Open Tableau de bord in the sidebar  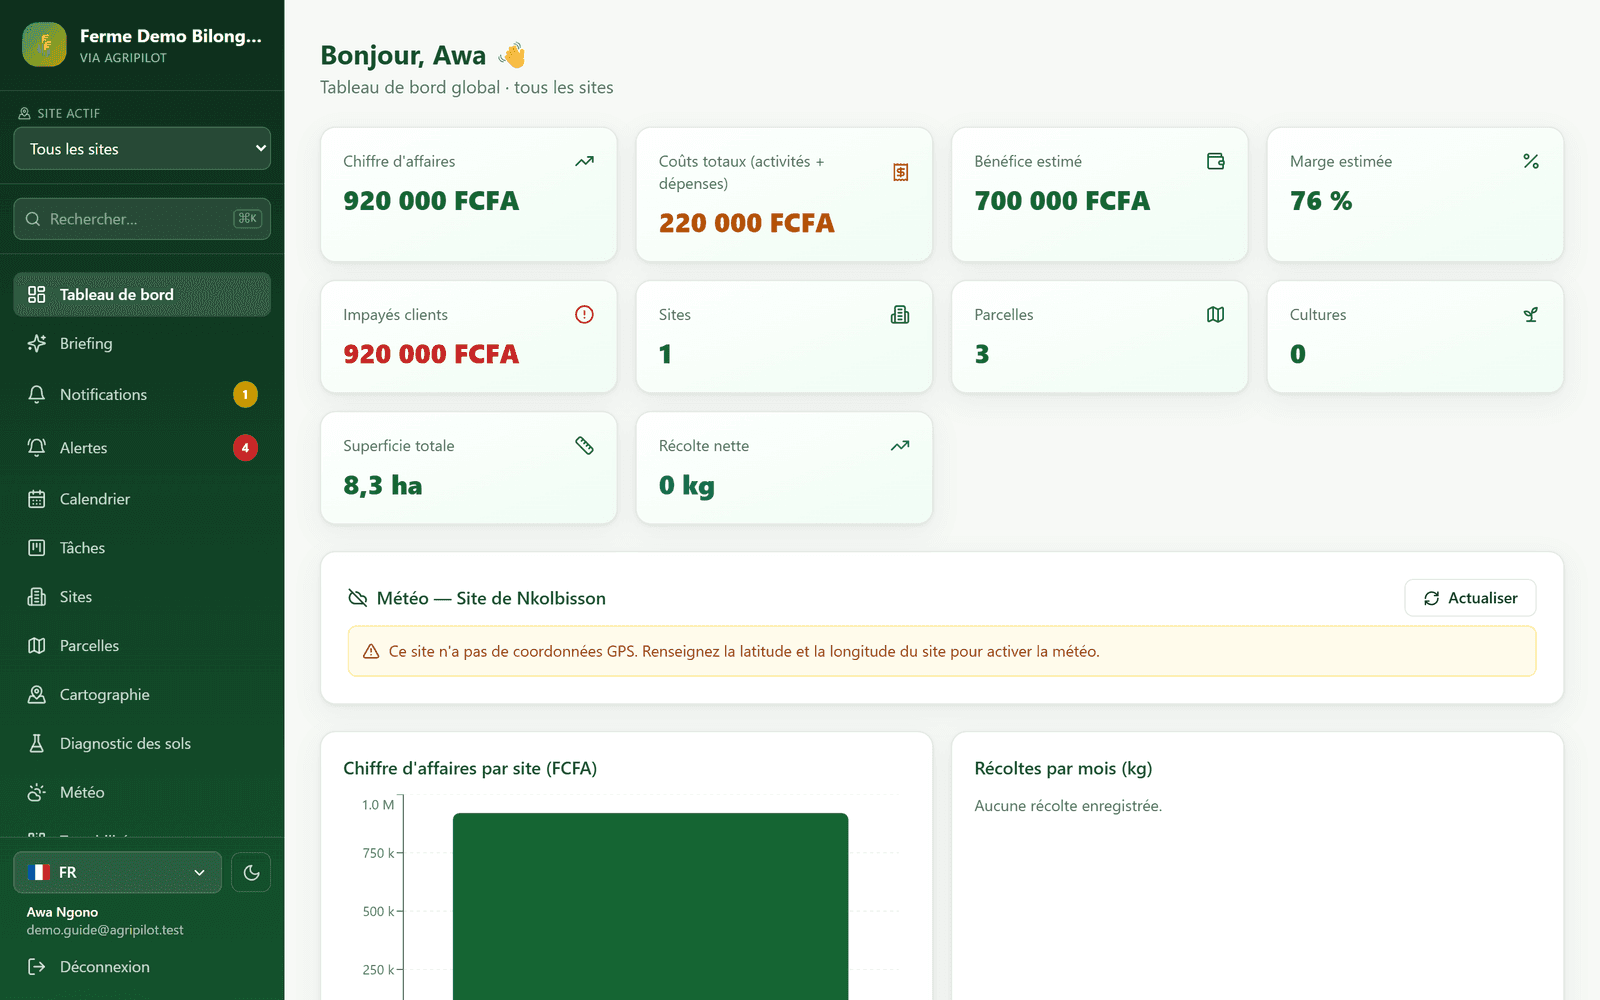(x=142, y=295)
